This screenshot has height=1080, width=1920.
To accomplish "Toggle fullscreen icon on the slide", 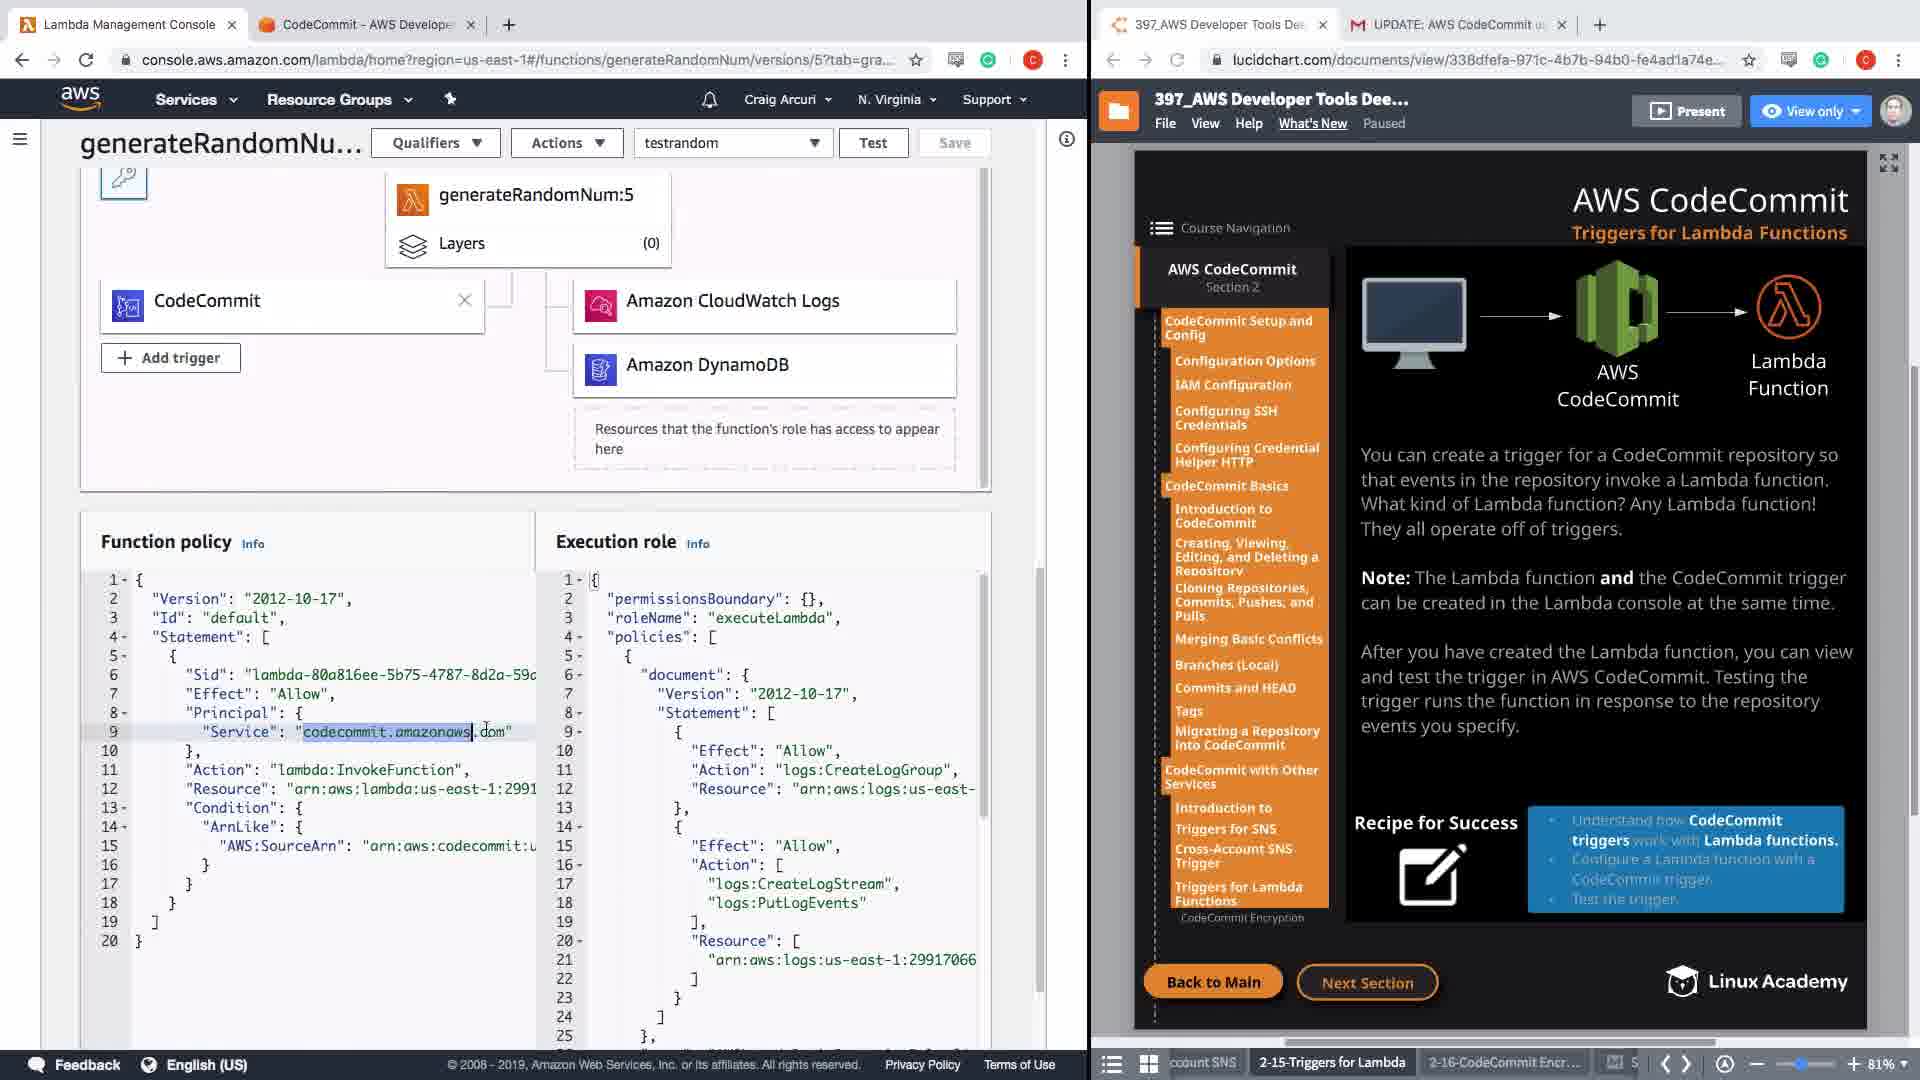I will (1888, 163).
